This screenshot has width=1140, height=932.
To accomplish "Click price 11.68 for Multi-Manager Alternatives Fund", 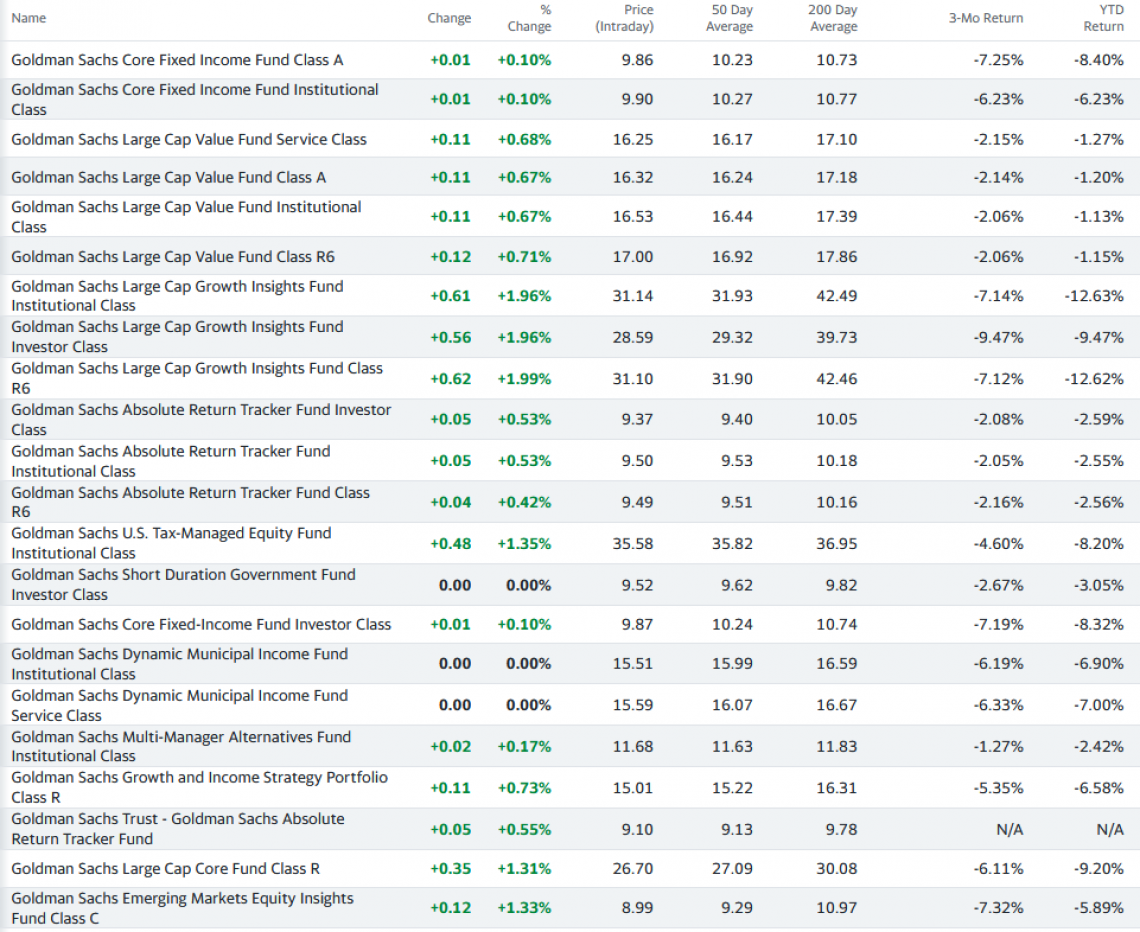I will tap(633, 747).
